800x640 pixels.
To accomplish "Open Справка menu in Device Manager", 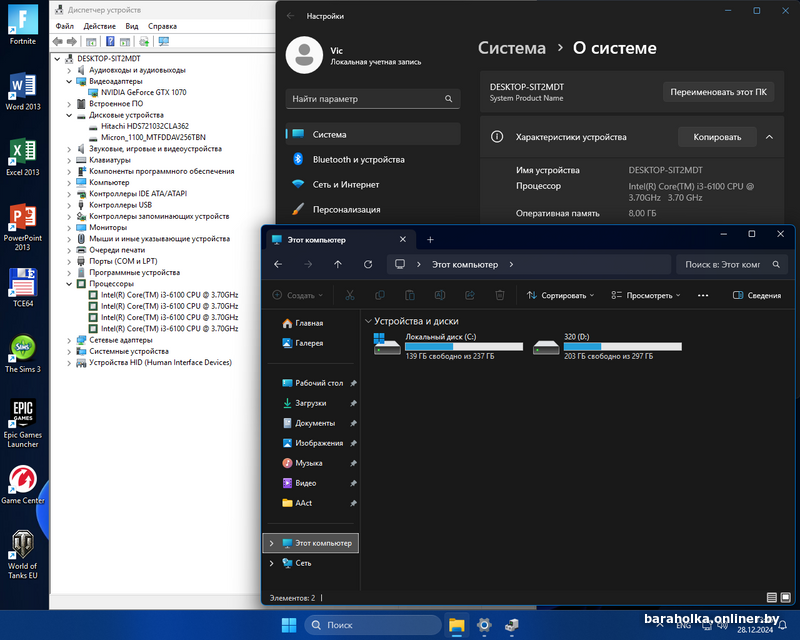I will [x=162, y=26].
